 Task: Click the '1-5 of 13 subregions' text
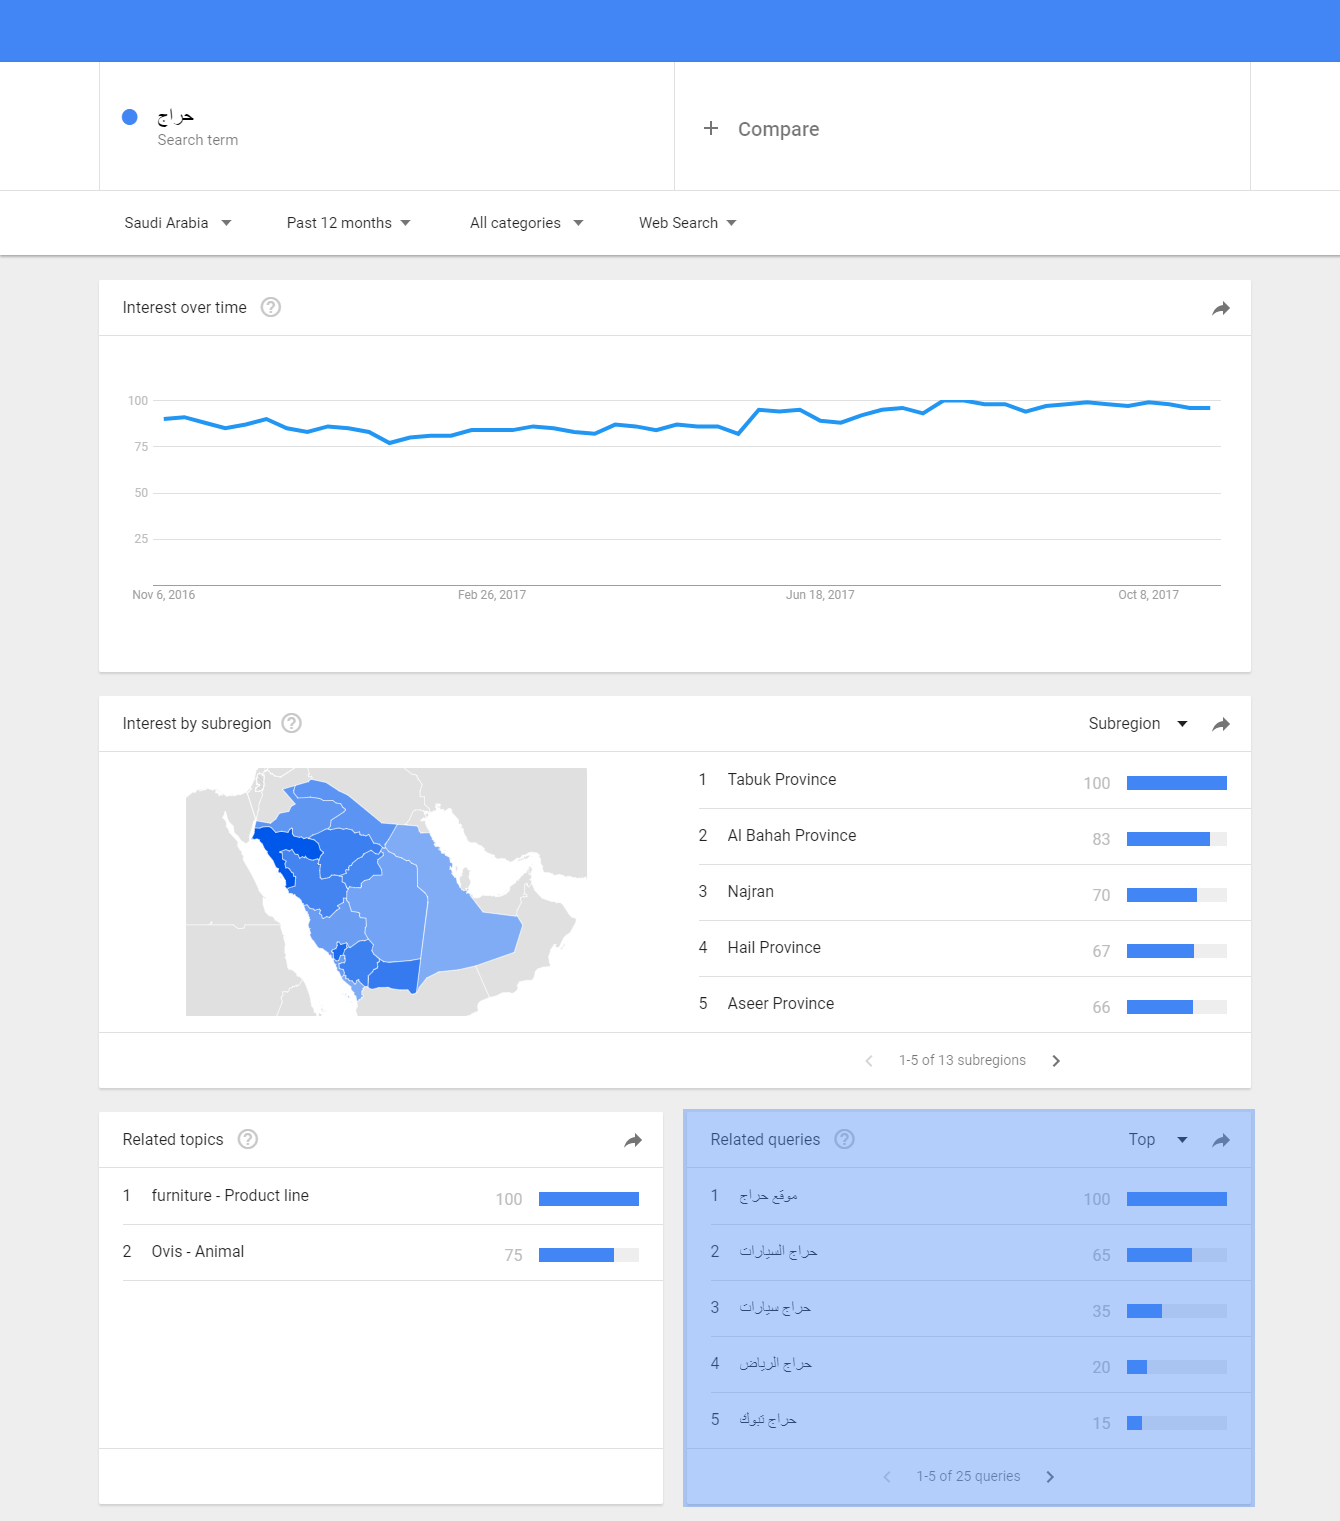[962, 1060]
